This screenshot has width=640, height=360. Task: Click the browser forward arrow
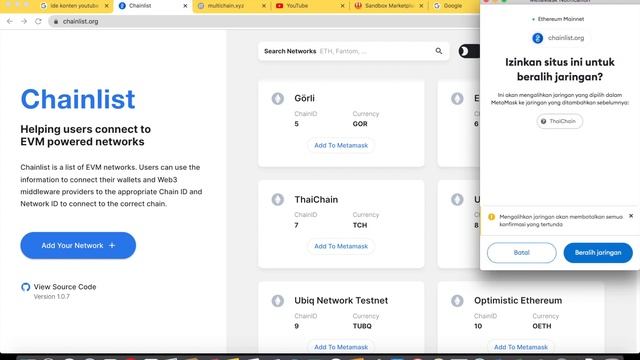24,21
